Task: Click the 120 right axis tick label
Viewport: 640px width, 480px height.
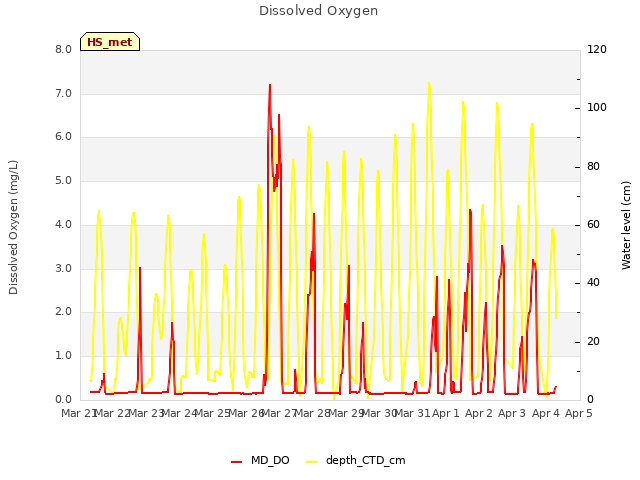Action: (597, 49)
